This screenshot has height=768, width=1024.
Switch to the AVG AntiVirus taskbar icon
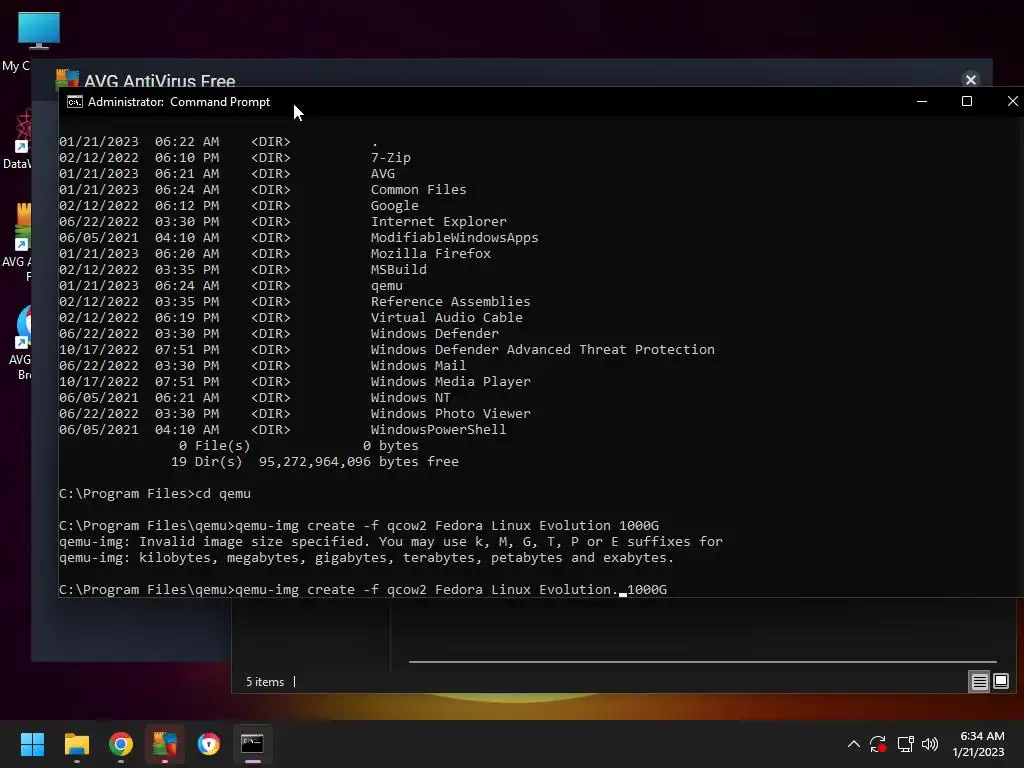(165, 744)
